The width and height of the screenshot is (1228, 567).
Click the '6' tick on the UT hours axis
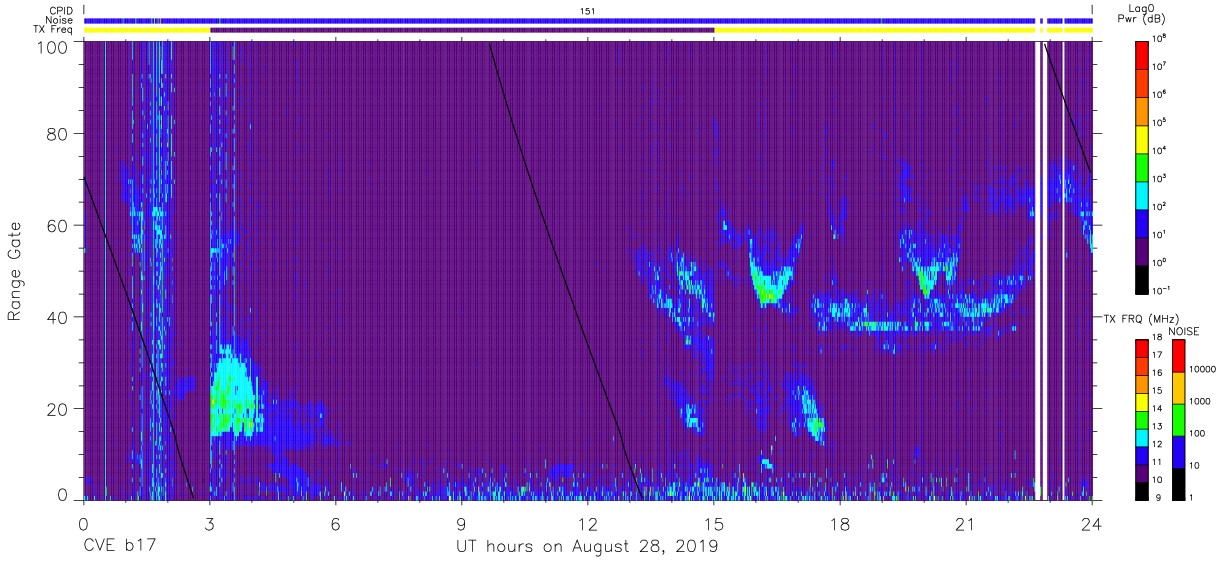[x=335, y=523]
